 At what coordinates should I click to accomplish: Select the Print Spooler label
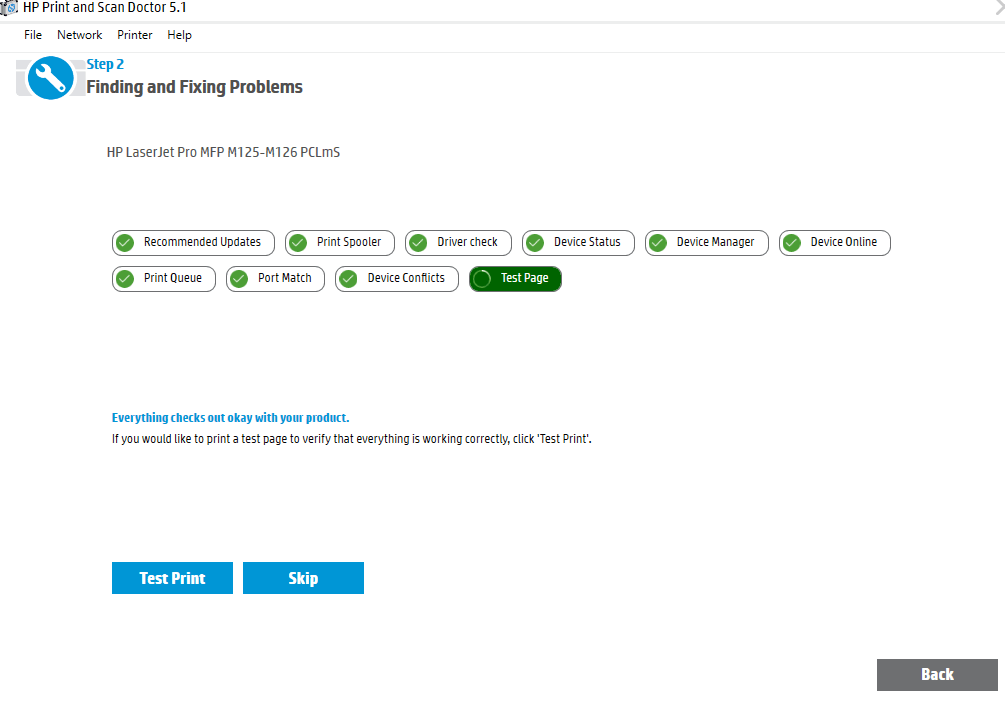click(349, 242)
